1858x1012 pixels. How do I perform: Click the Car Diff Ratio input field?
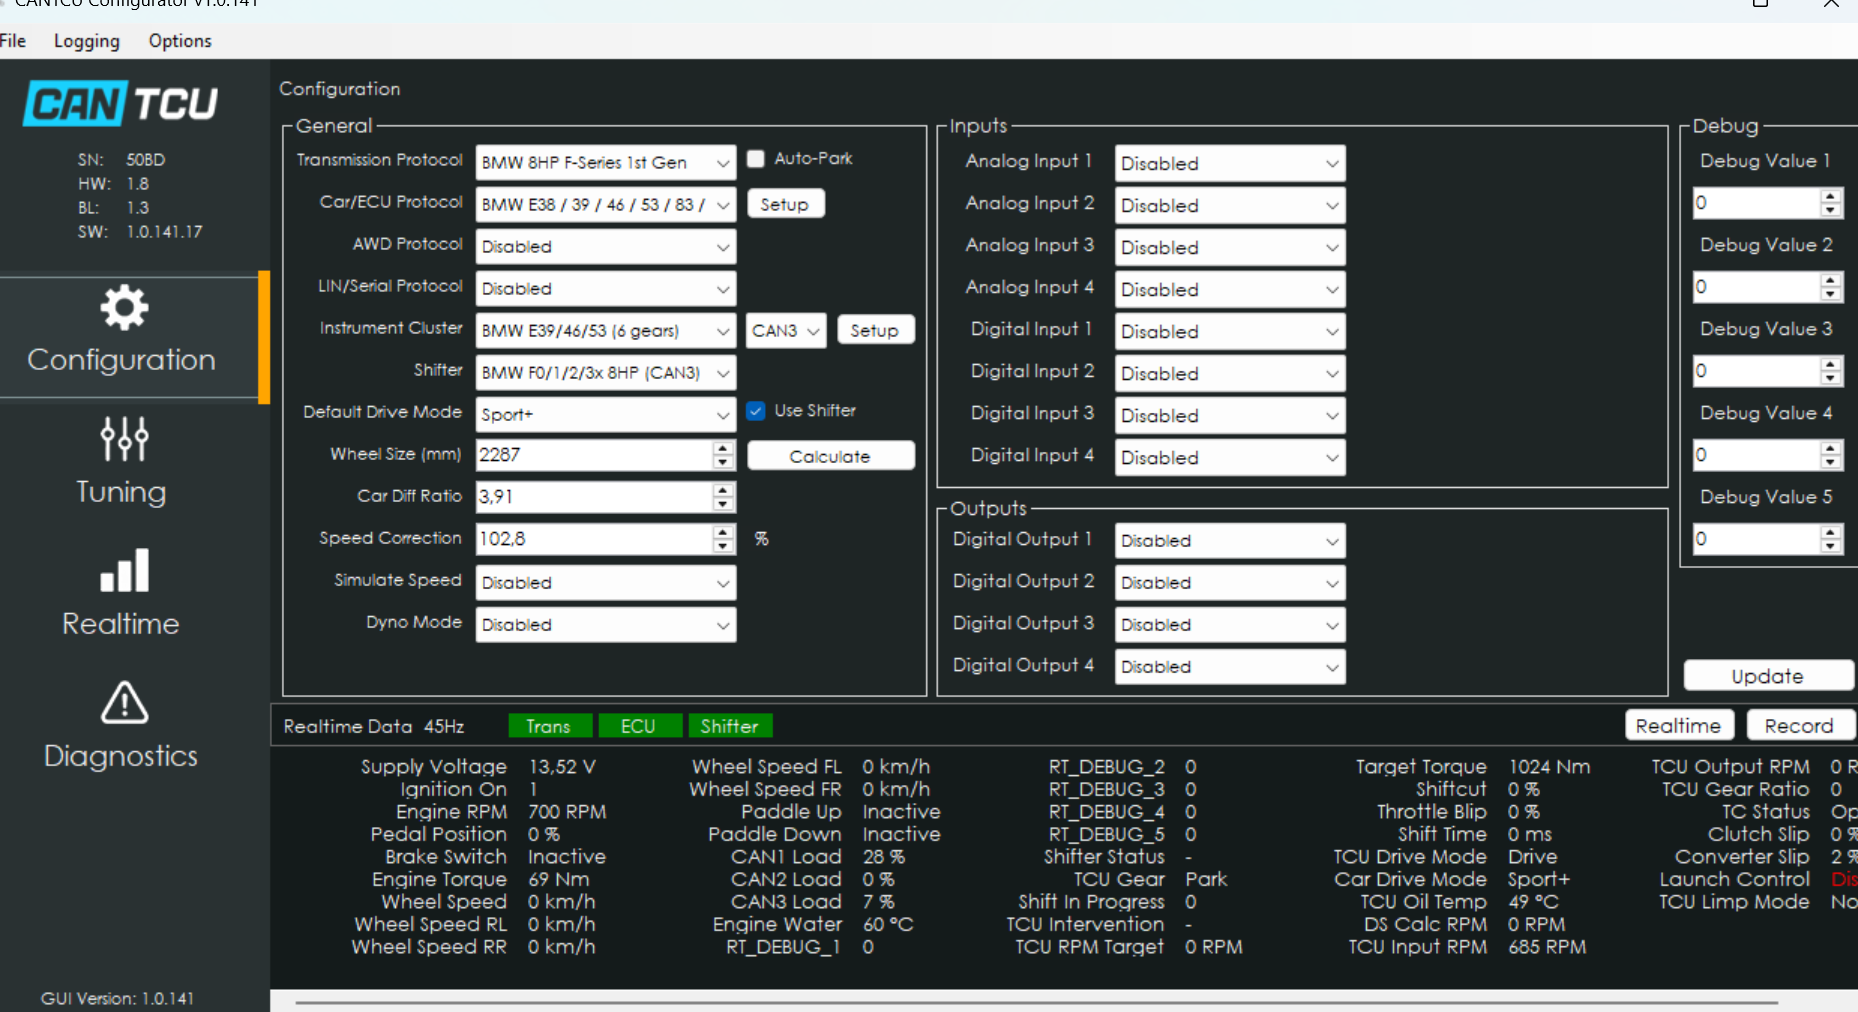point(593,497)
